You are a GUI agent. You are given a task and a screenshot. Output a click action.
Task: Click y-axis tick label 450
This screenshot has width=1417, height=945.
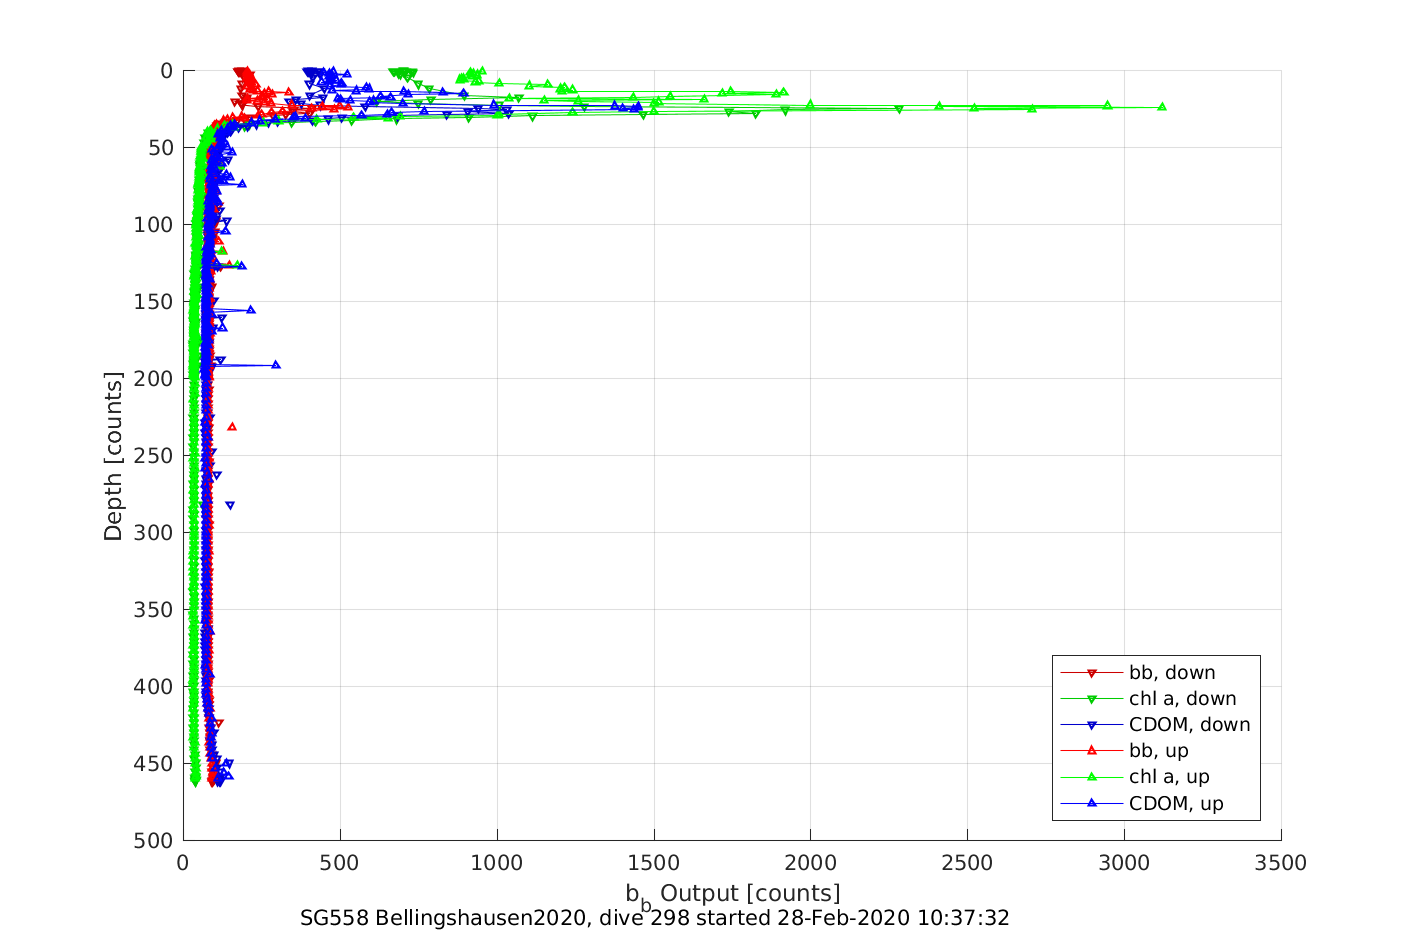tap(154, 764)
